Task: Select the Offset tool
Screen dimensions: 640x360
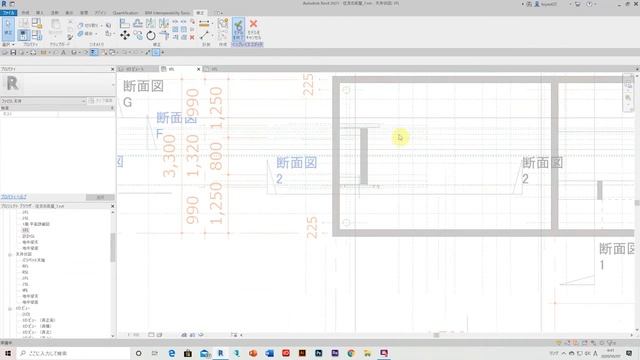Action: tap(138, 24)
